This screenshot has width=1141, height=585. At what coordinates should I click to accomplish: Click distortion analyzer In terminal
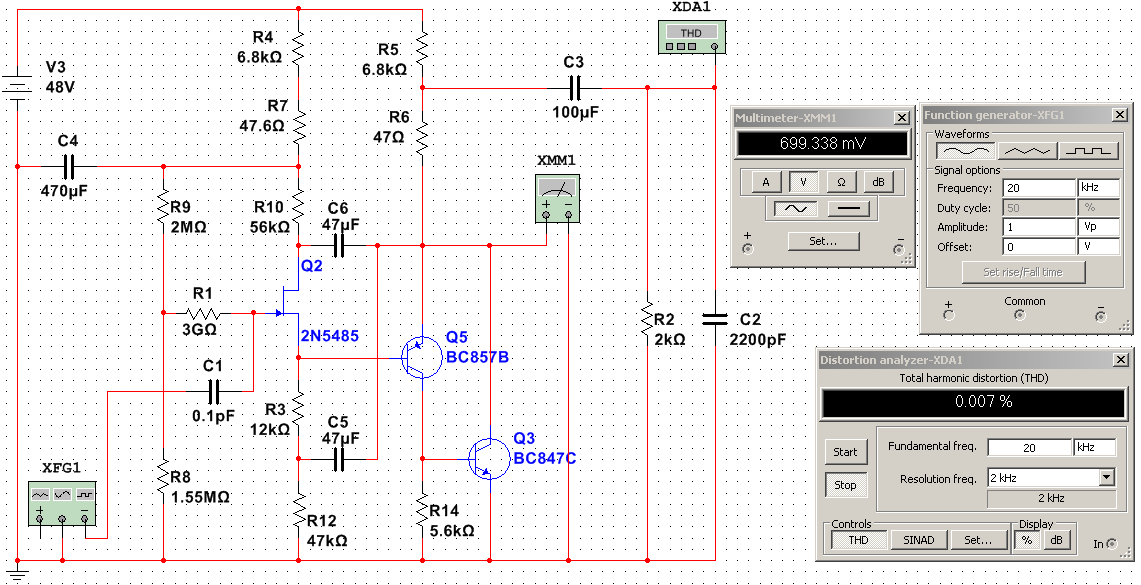point(1113,544)
